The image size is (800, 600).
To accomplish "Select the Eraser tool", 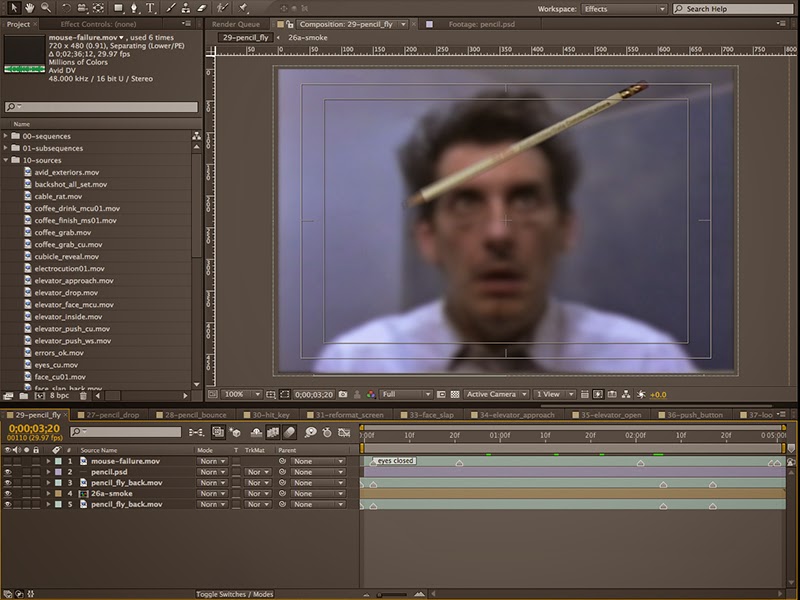I will point(202,8).
